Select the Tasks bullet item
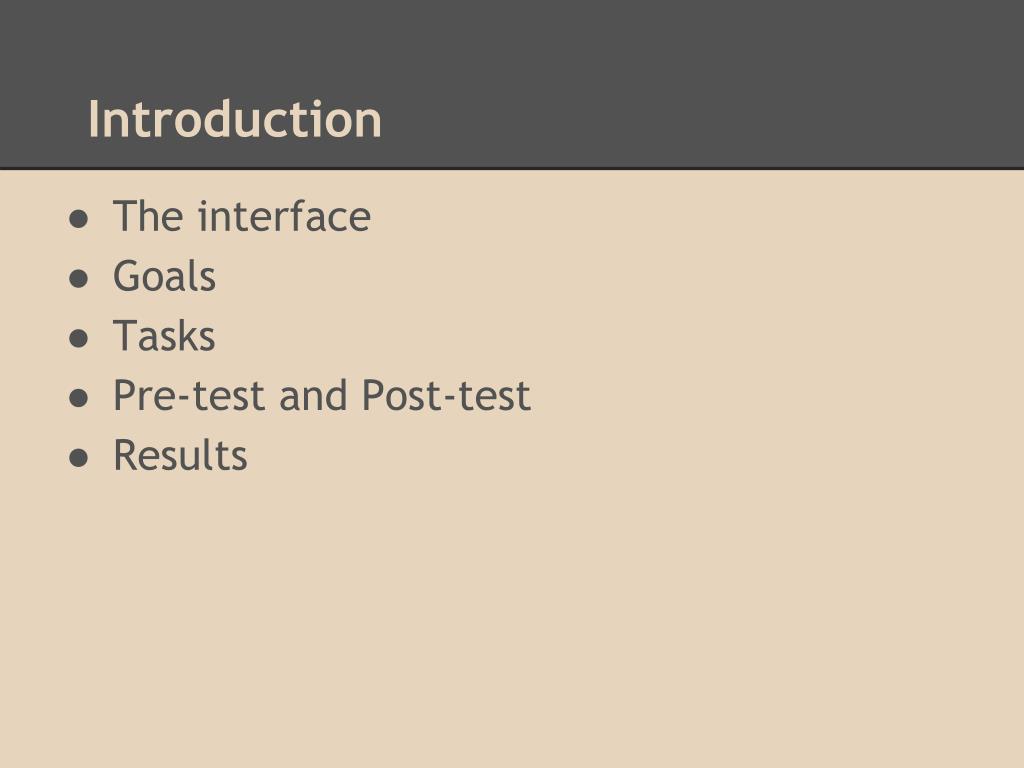Screen dimensions: 1024x768 (164, 336)
